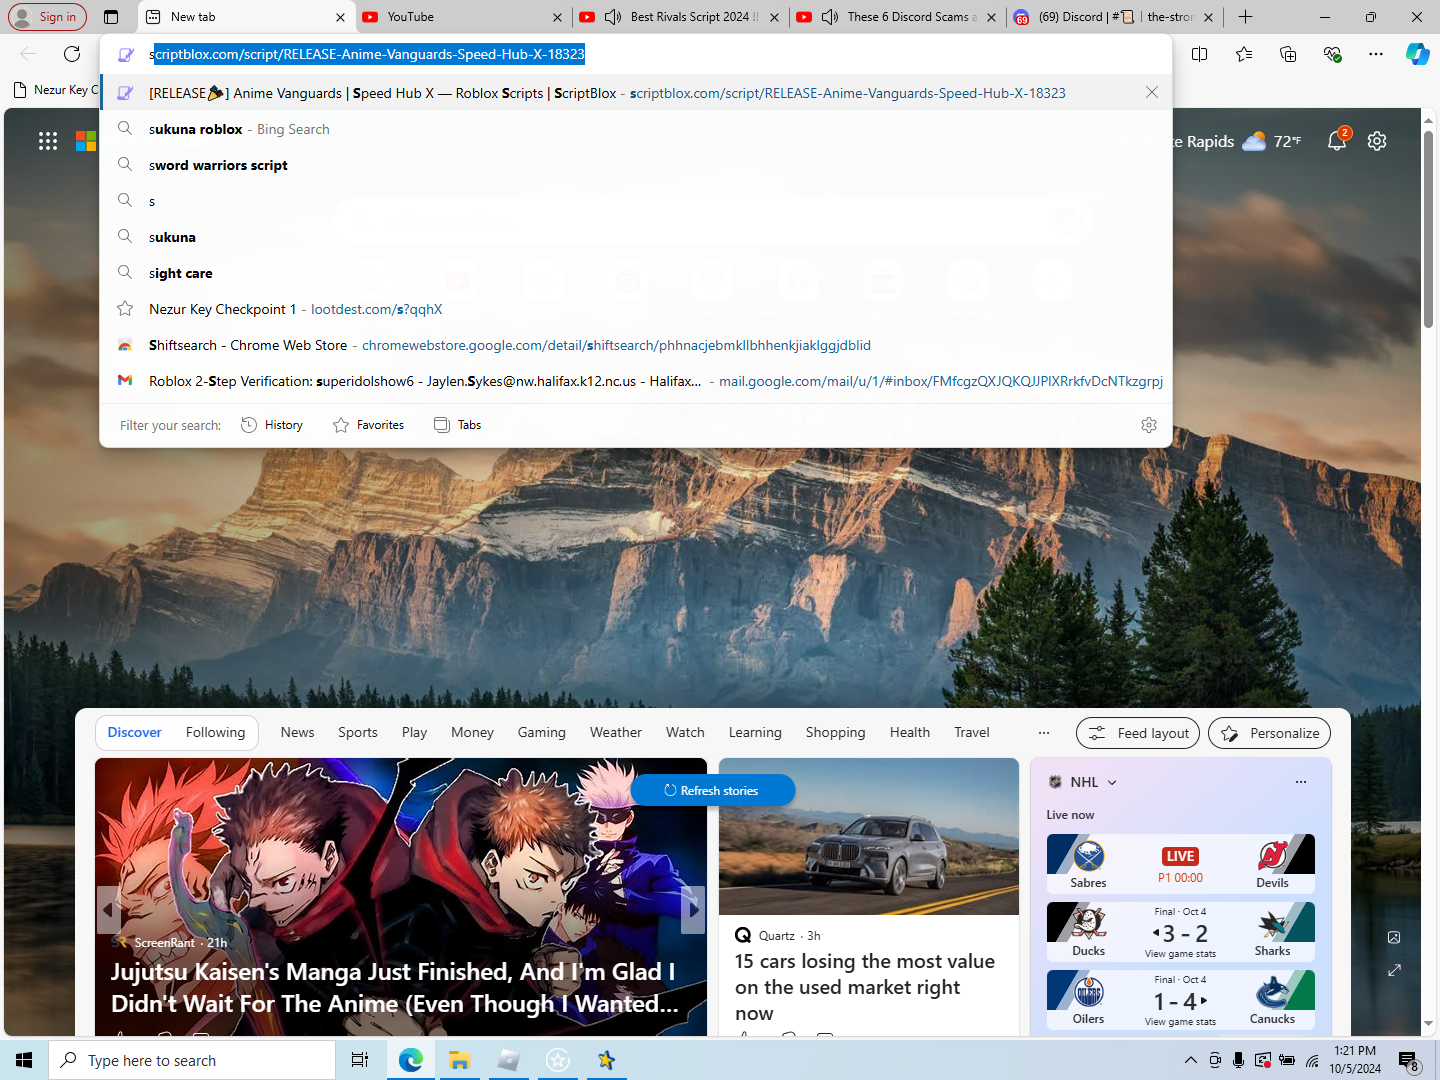This screenshot has width=1440, height=1080.
Task: Open the split screen icon
Action: pos(1200,54)
